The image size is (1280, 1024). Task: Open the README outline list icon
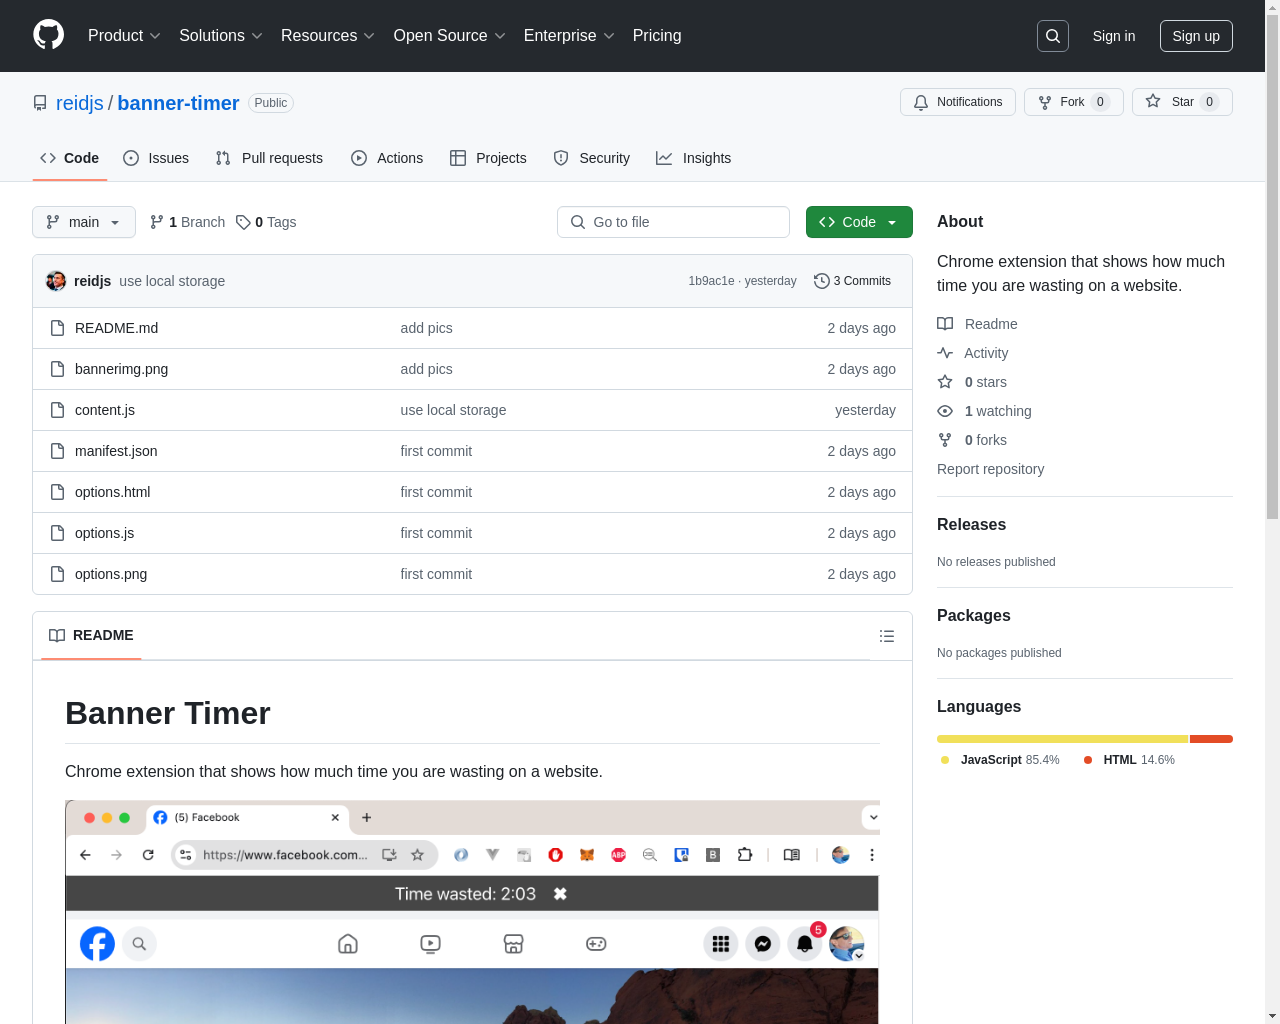[886, 636]
